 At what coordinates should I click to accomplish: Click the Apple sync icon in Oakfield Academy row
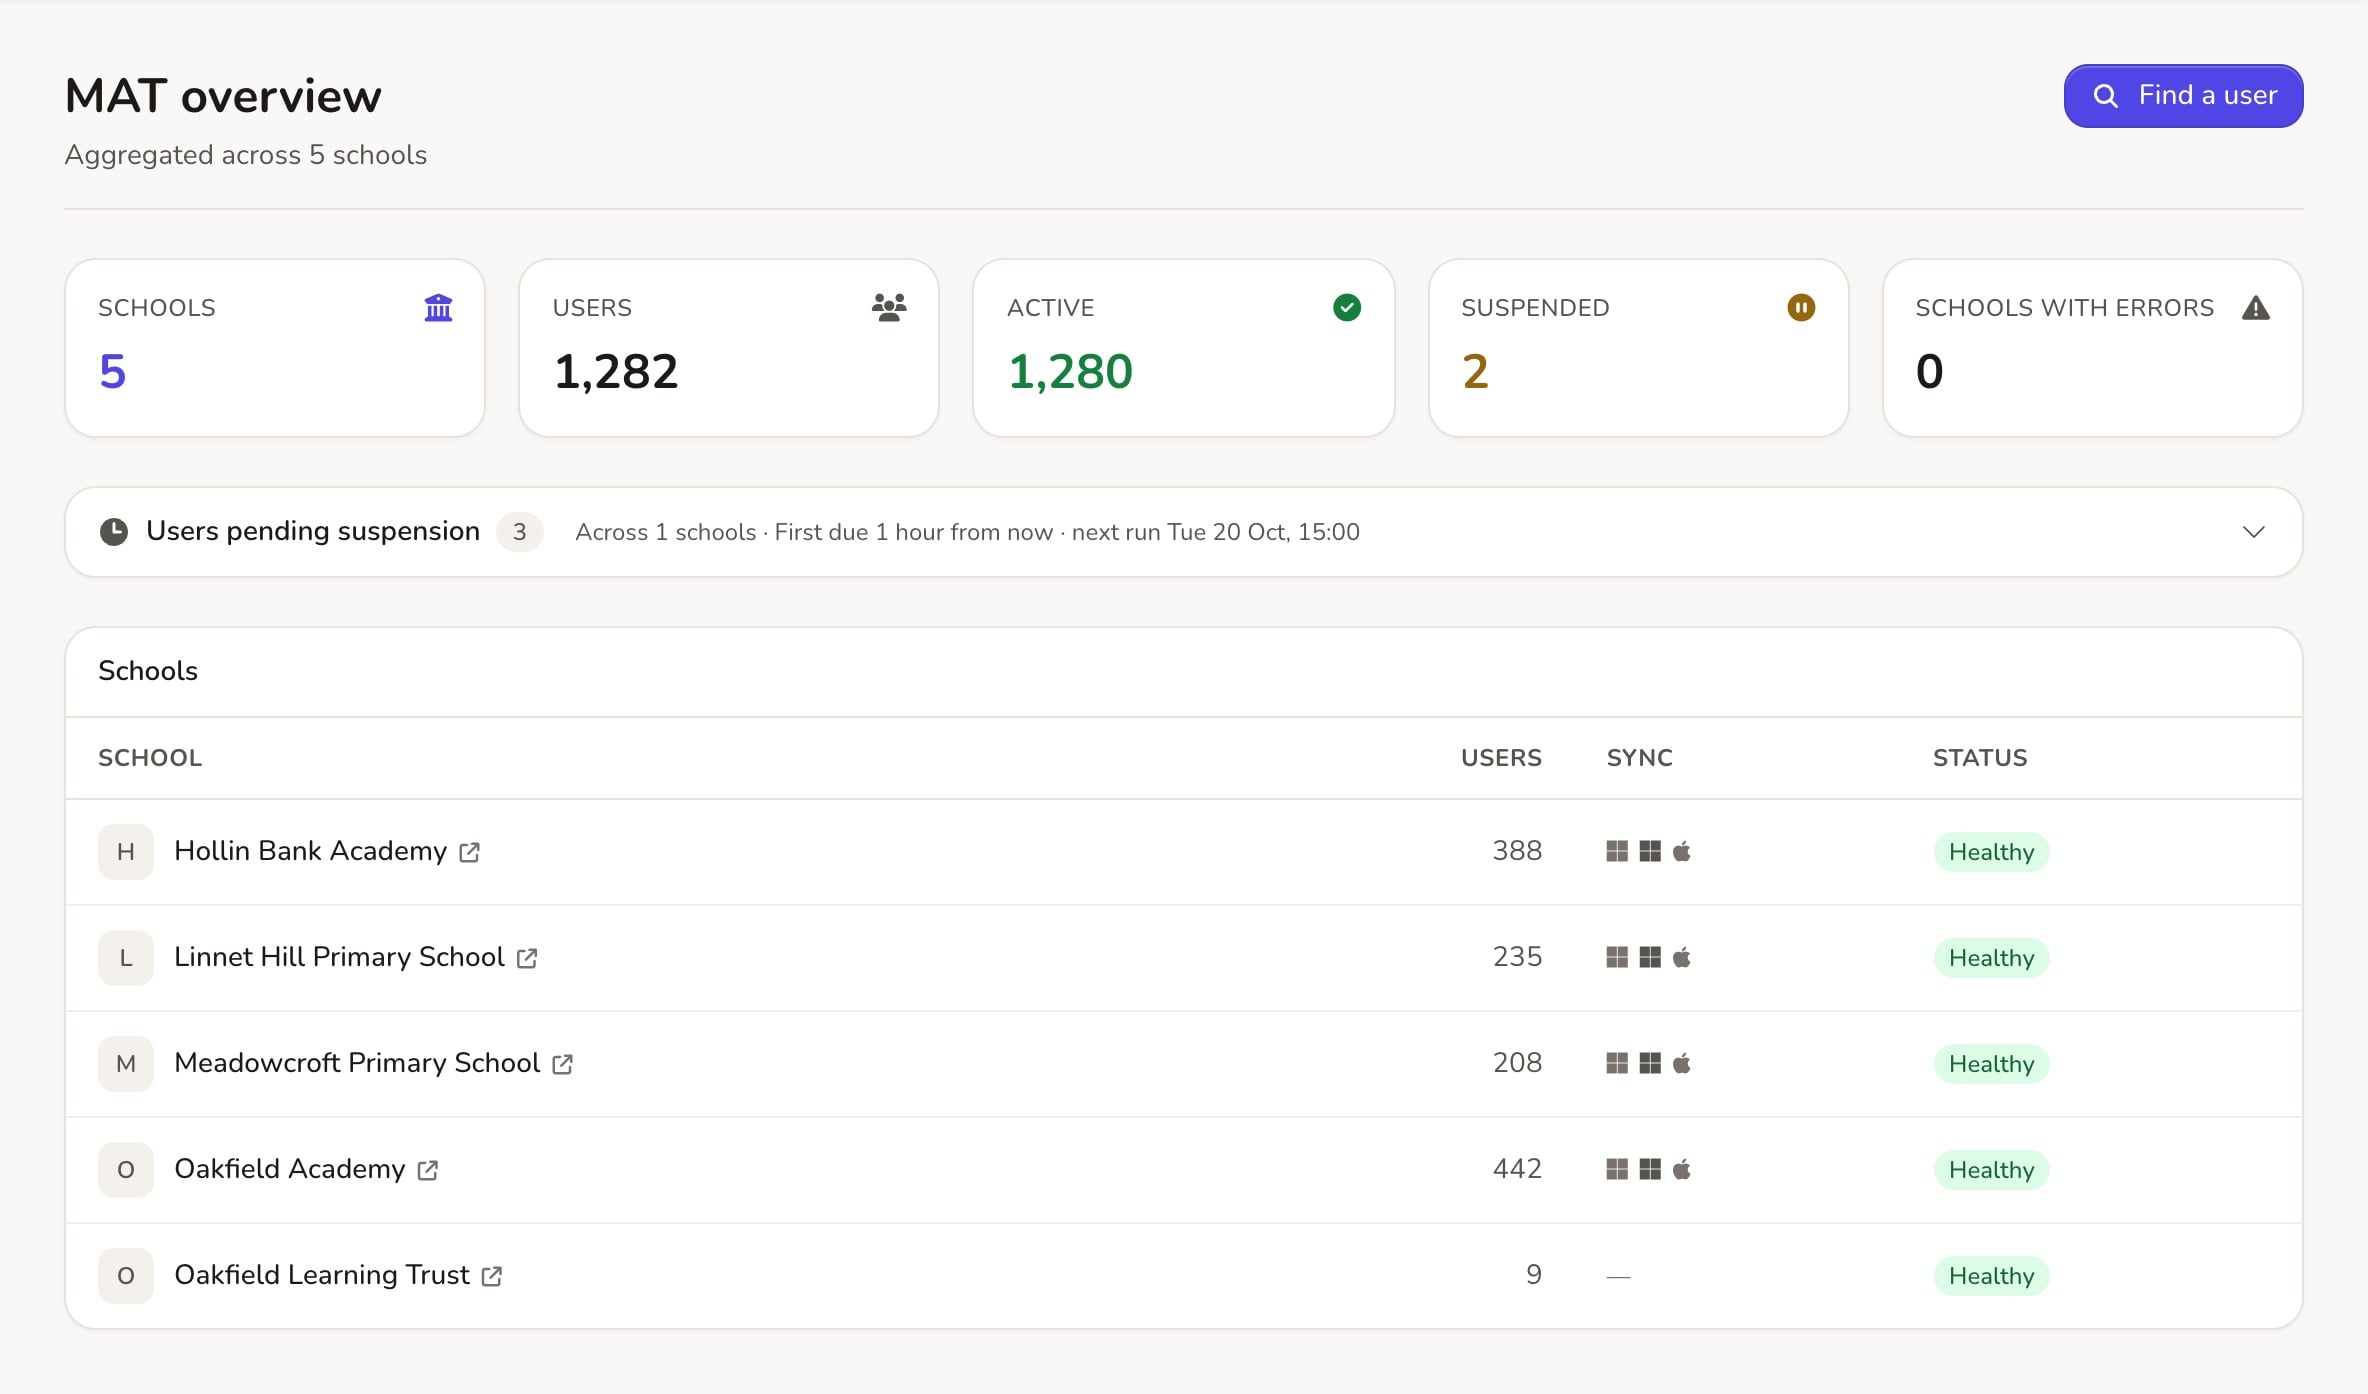click(x=1682, y=1169)
